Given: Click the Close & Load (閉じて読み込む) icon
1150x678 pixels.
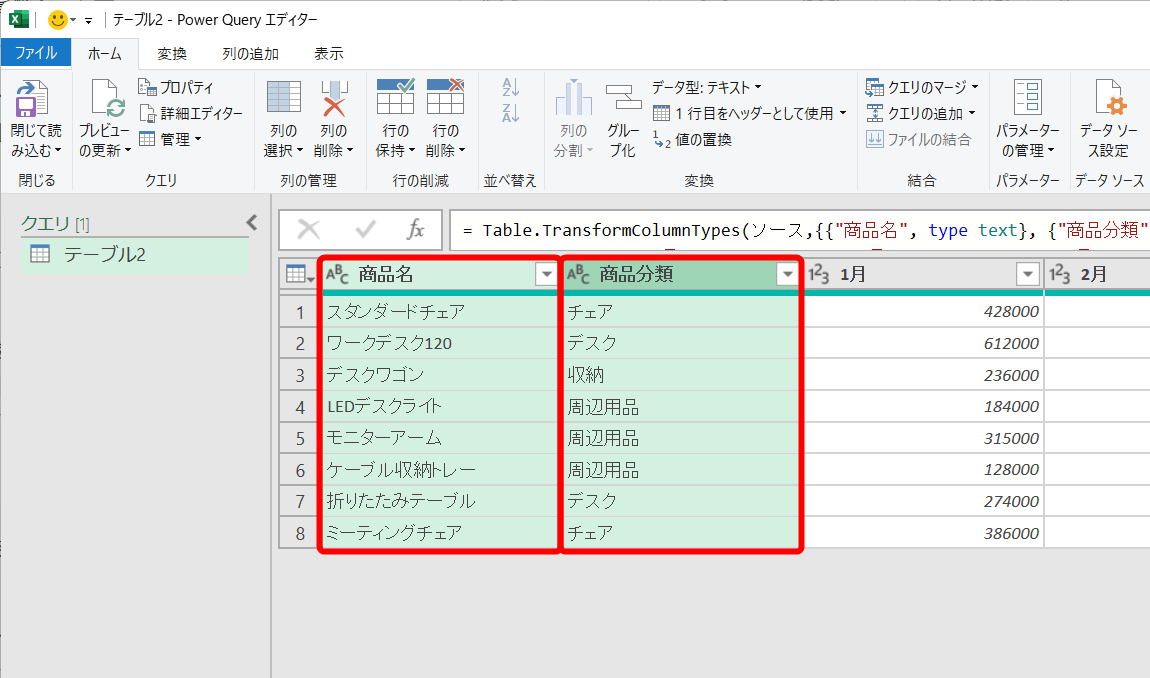Looking at the screenshot, I should [32, 98].
